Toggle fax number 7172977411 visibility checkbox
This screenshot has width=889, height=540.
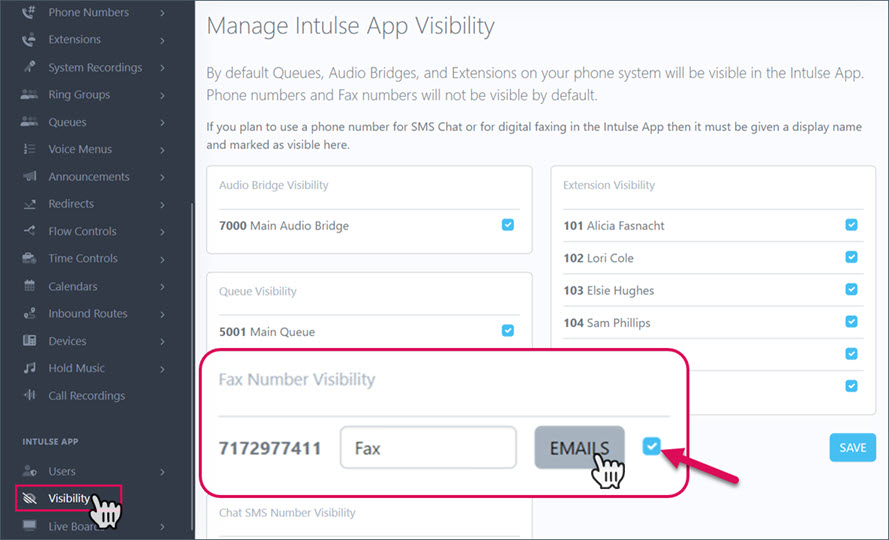click(651, 446)
